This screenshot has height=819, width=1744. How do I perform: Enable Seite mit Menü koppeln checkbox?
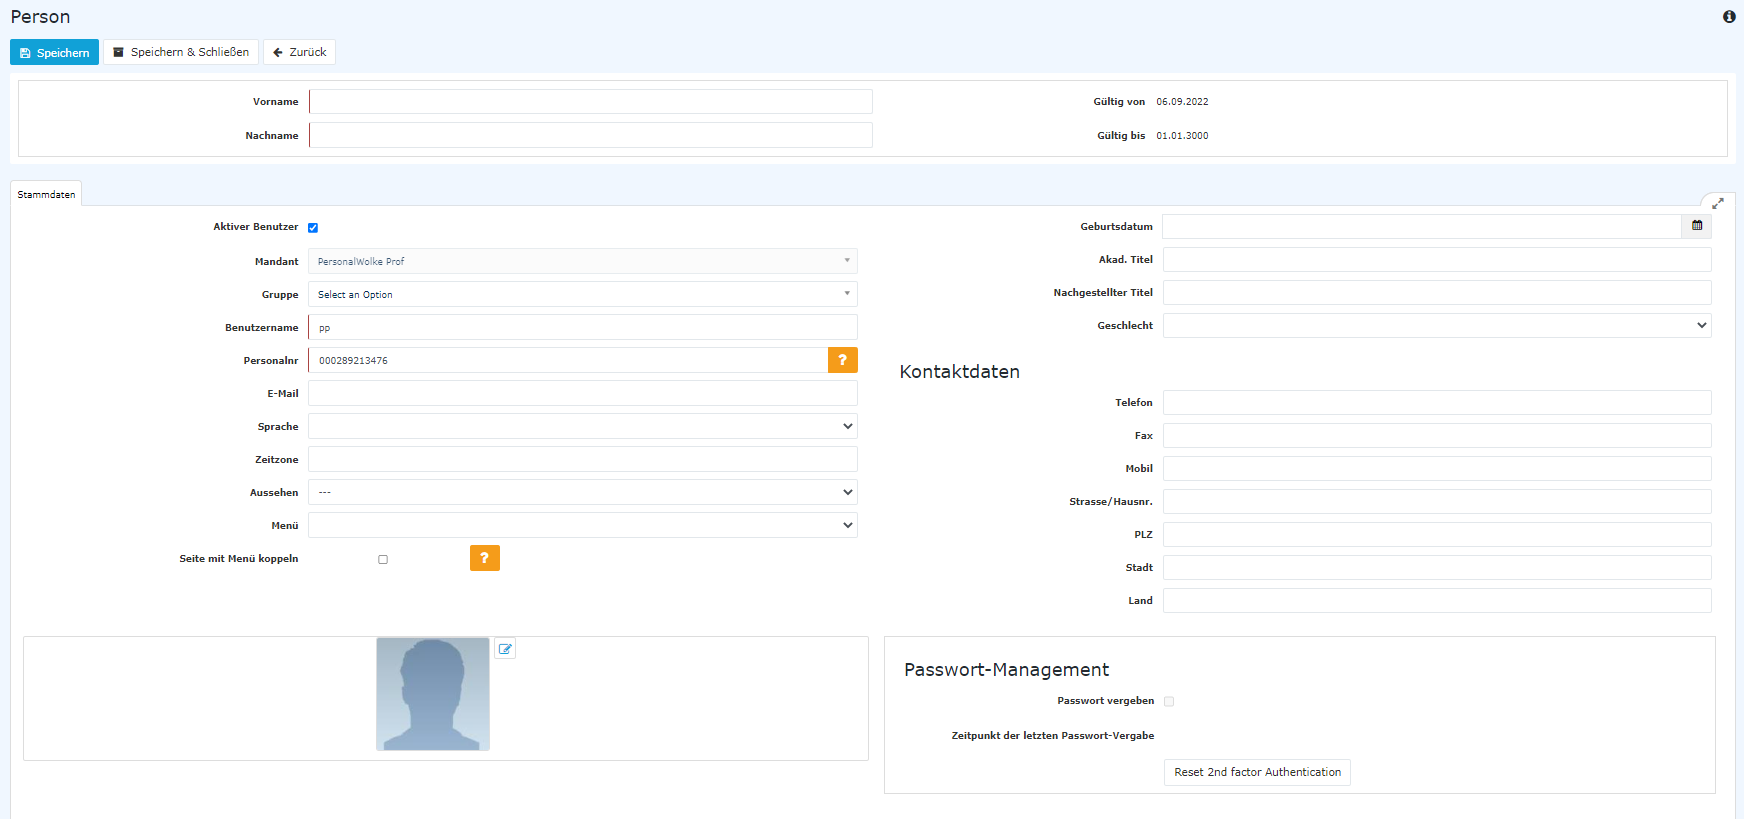click(x=383, y=560)
